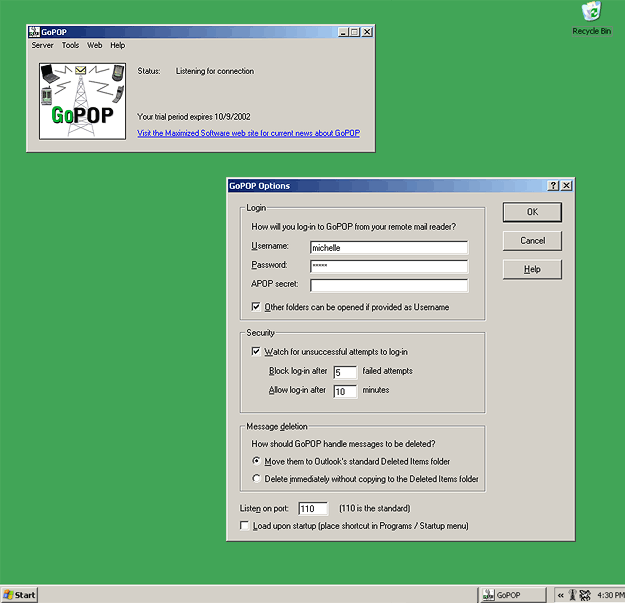Click the (110 is the standard) note
This screenshot has height=603, width=625.
coord(375,508)
